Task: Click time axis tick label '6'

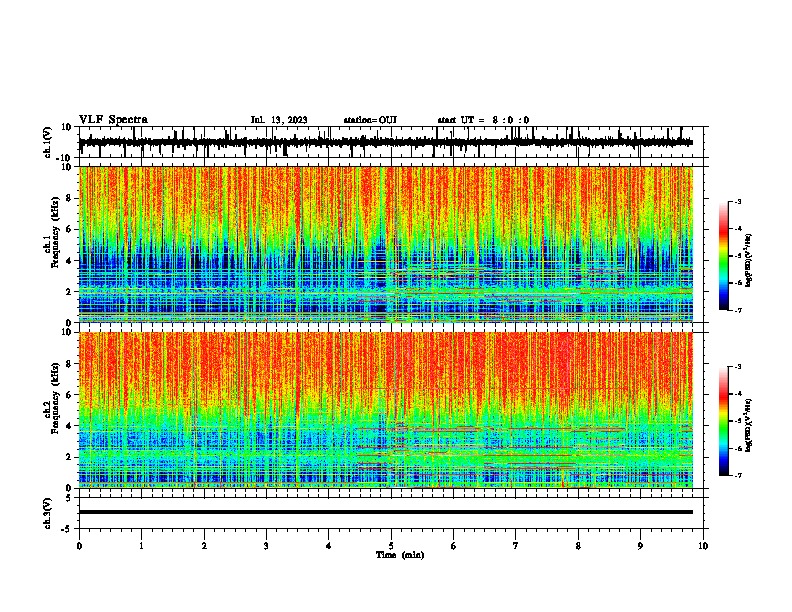Action: [x=453, y=546]
